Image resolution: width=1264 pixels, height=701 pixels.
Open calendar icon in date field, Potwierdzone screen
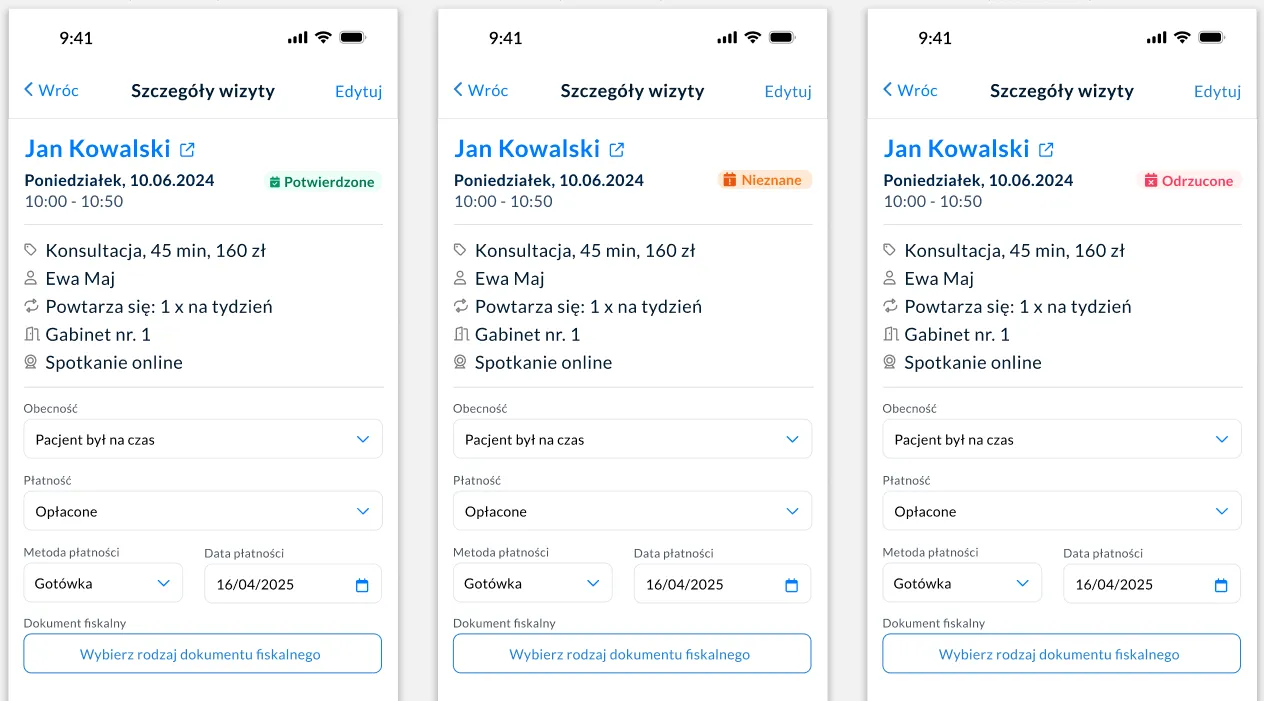tap(362, 585)
